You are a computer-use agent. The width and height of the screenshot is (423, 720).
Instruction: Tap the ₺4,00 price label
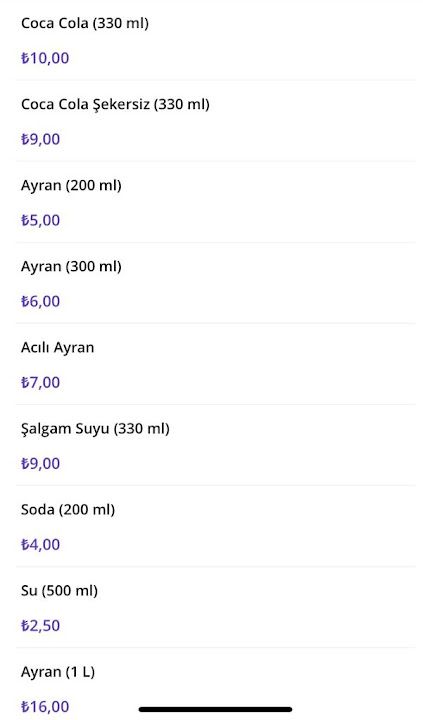(x=40, y=545)
